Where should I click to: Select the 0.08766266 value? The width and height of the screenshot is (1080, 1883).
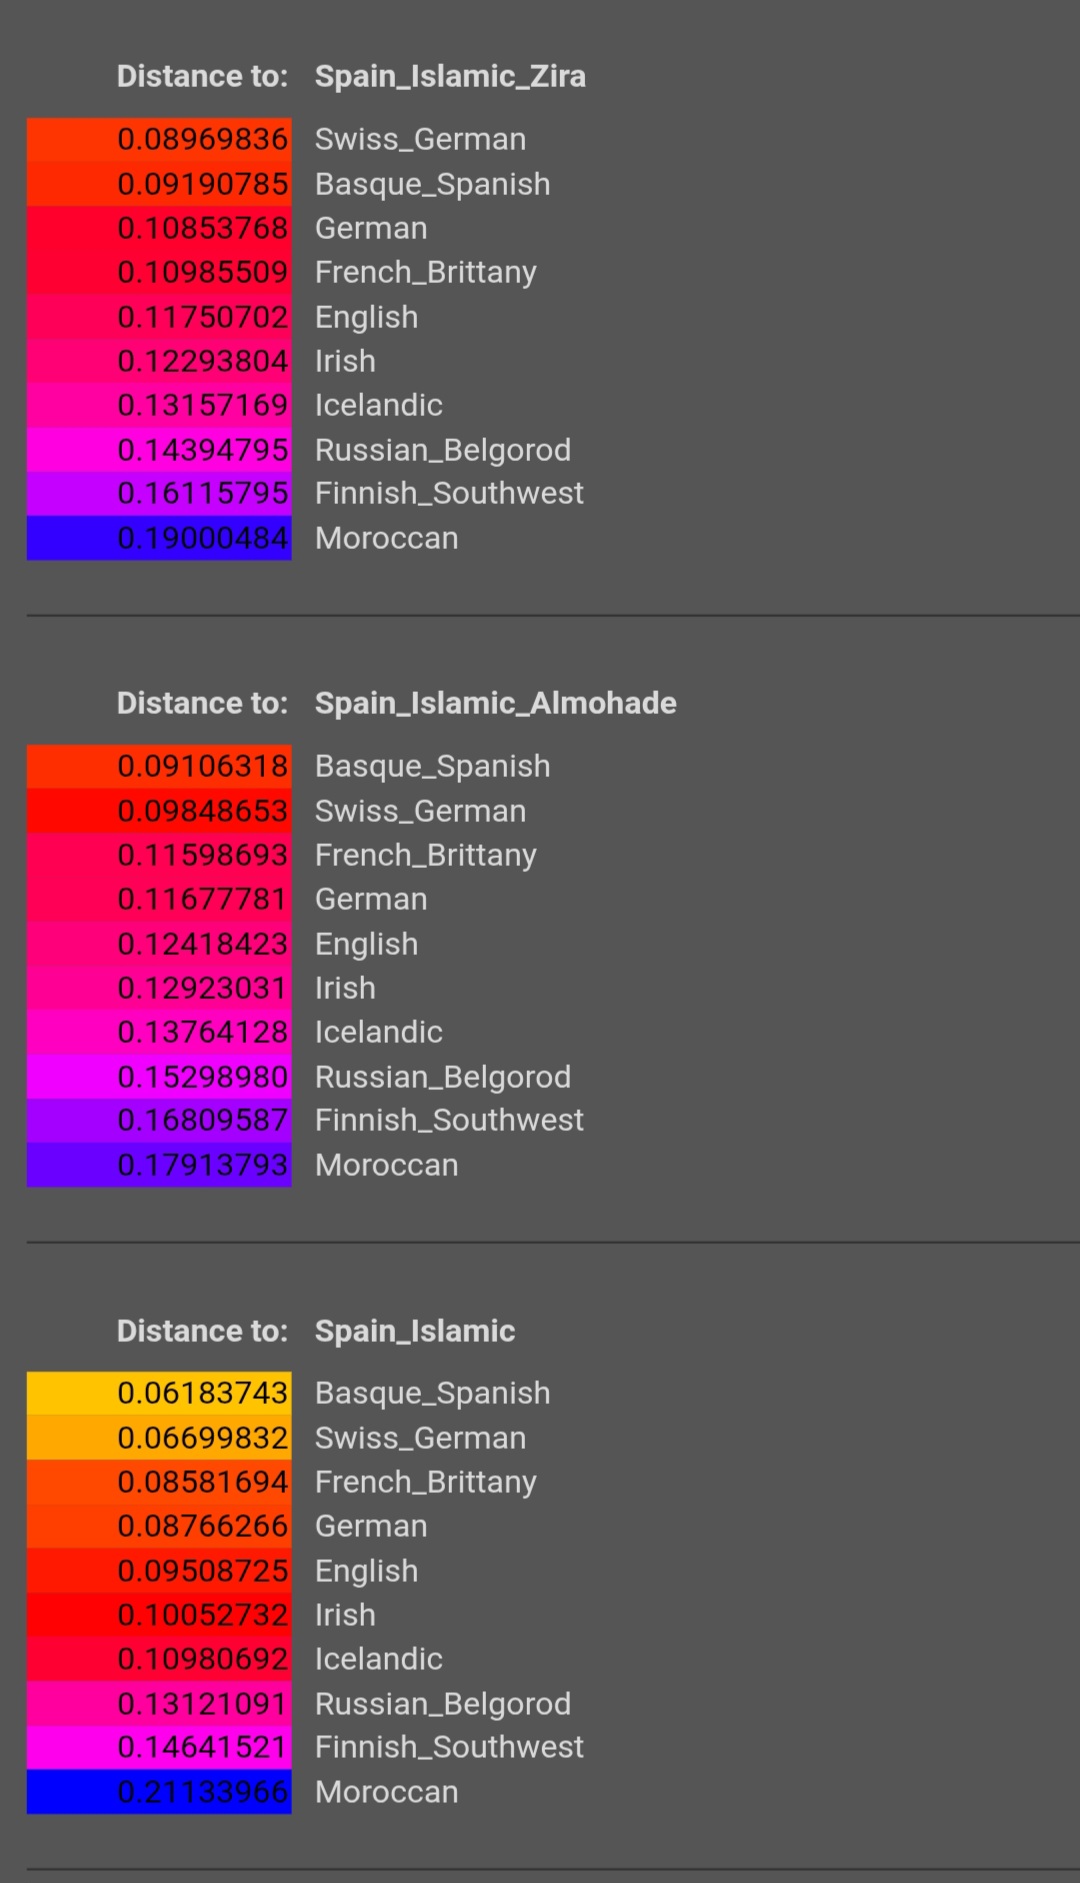tap(159, 1526)
